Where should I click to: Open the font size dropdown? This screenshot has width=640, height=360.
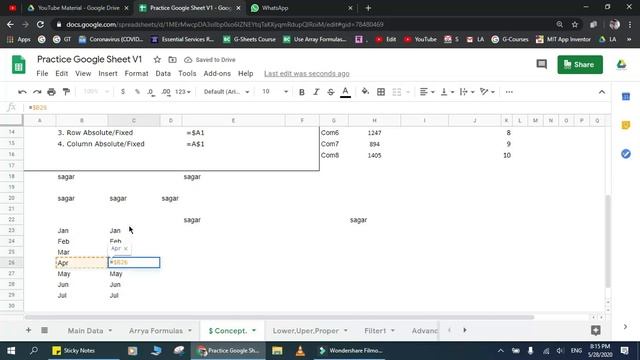[x=275, y=92]
